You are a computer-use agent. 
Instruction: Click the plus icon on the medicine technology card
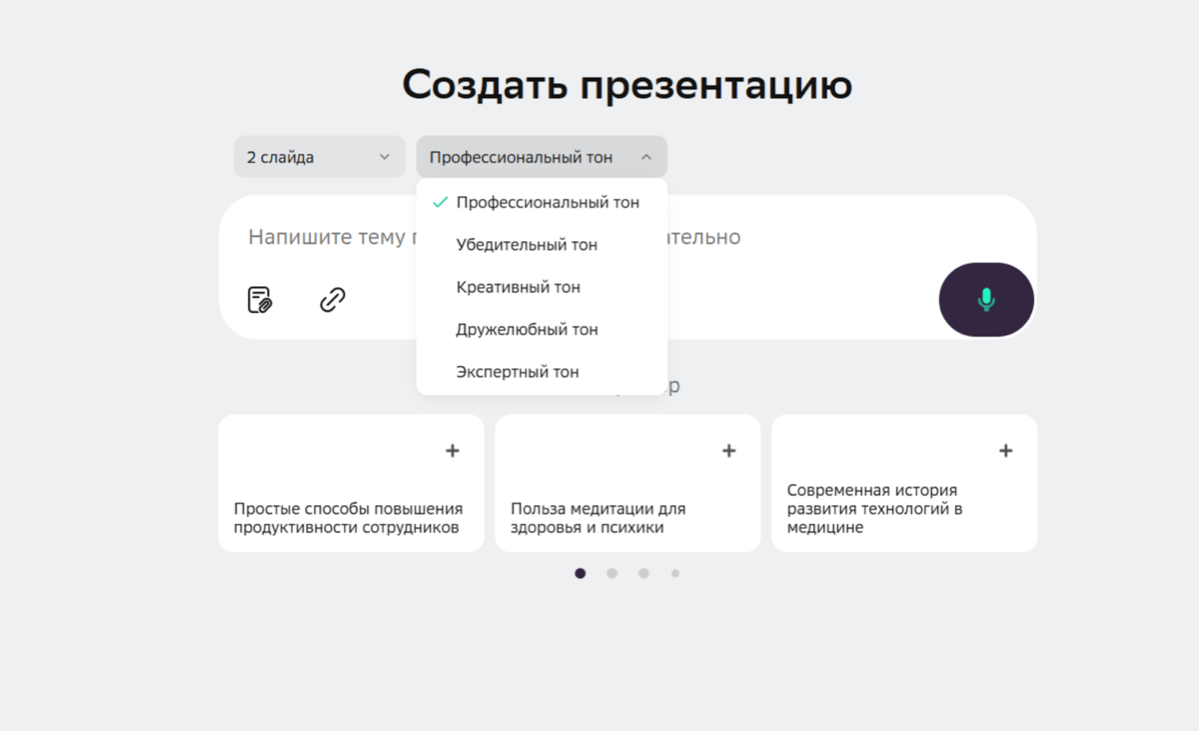coord(1005,450)
